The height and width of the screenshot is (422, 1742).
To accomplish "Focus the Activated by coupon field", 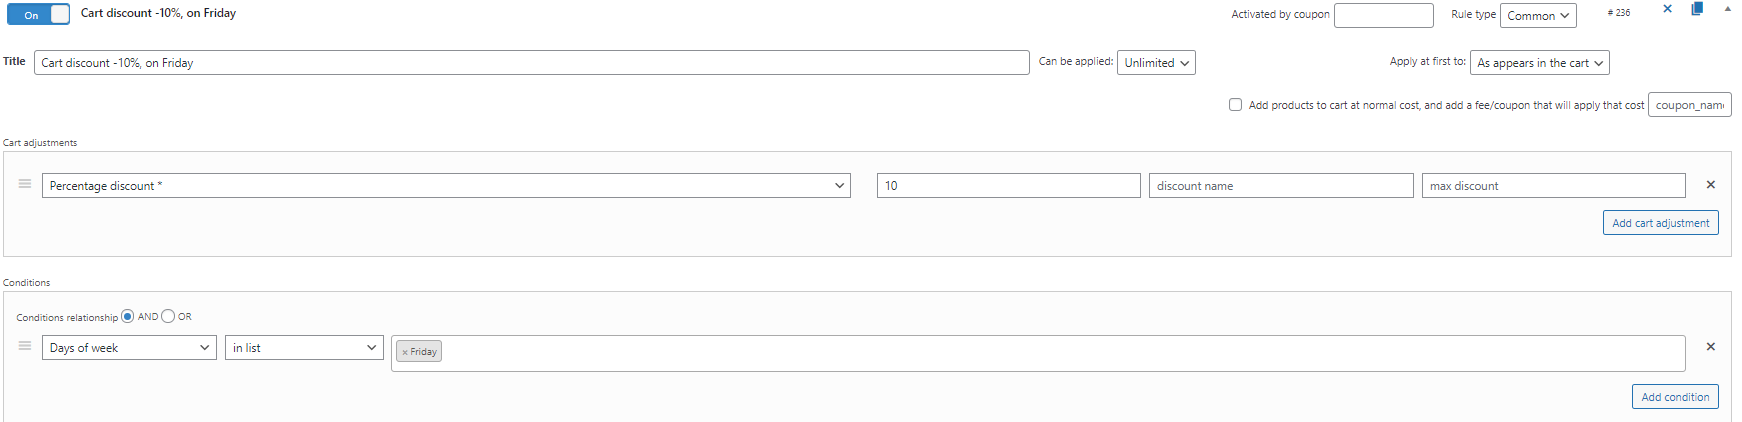I will 1384,15.
